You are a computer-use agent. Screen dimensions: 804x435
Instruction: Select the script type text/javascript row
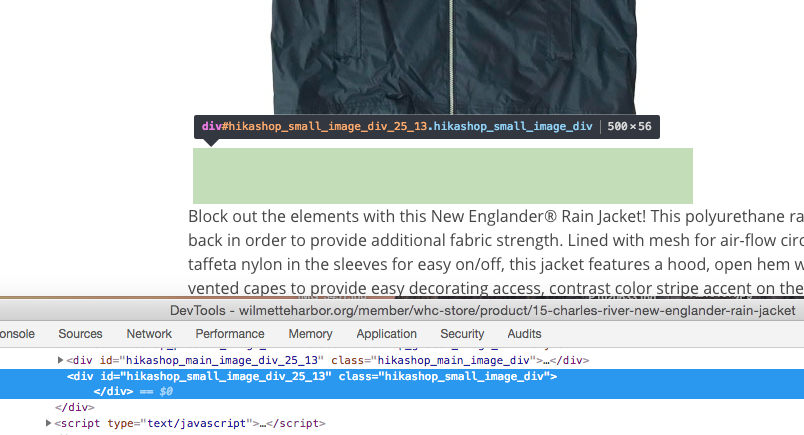pos(190,423)
